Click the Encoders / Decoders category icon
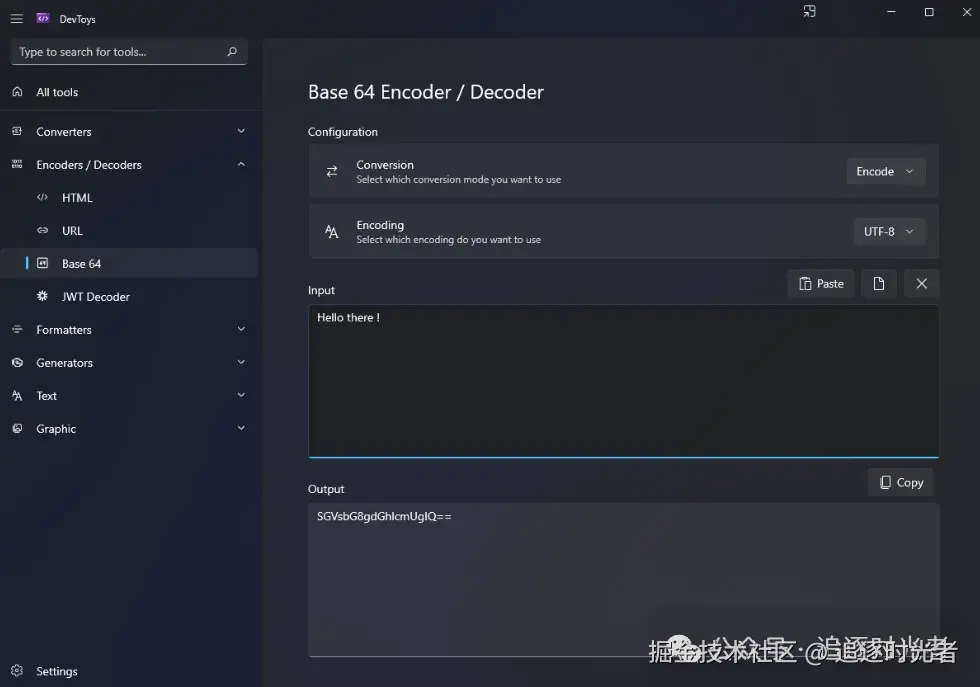This screenshot has height=687, width=980. pyautogui.click(x=18, y=164)
